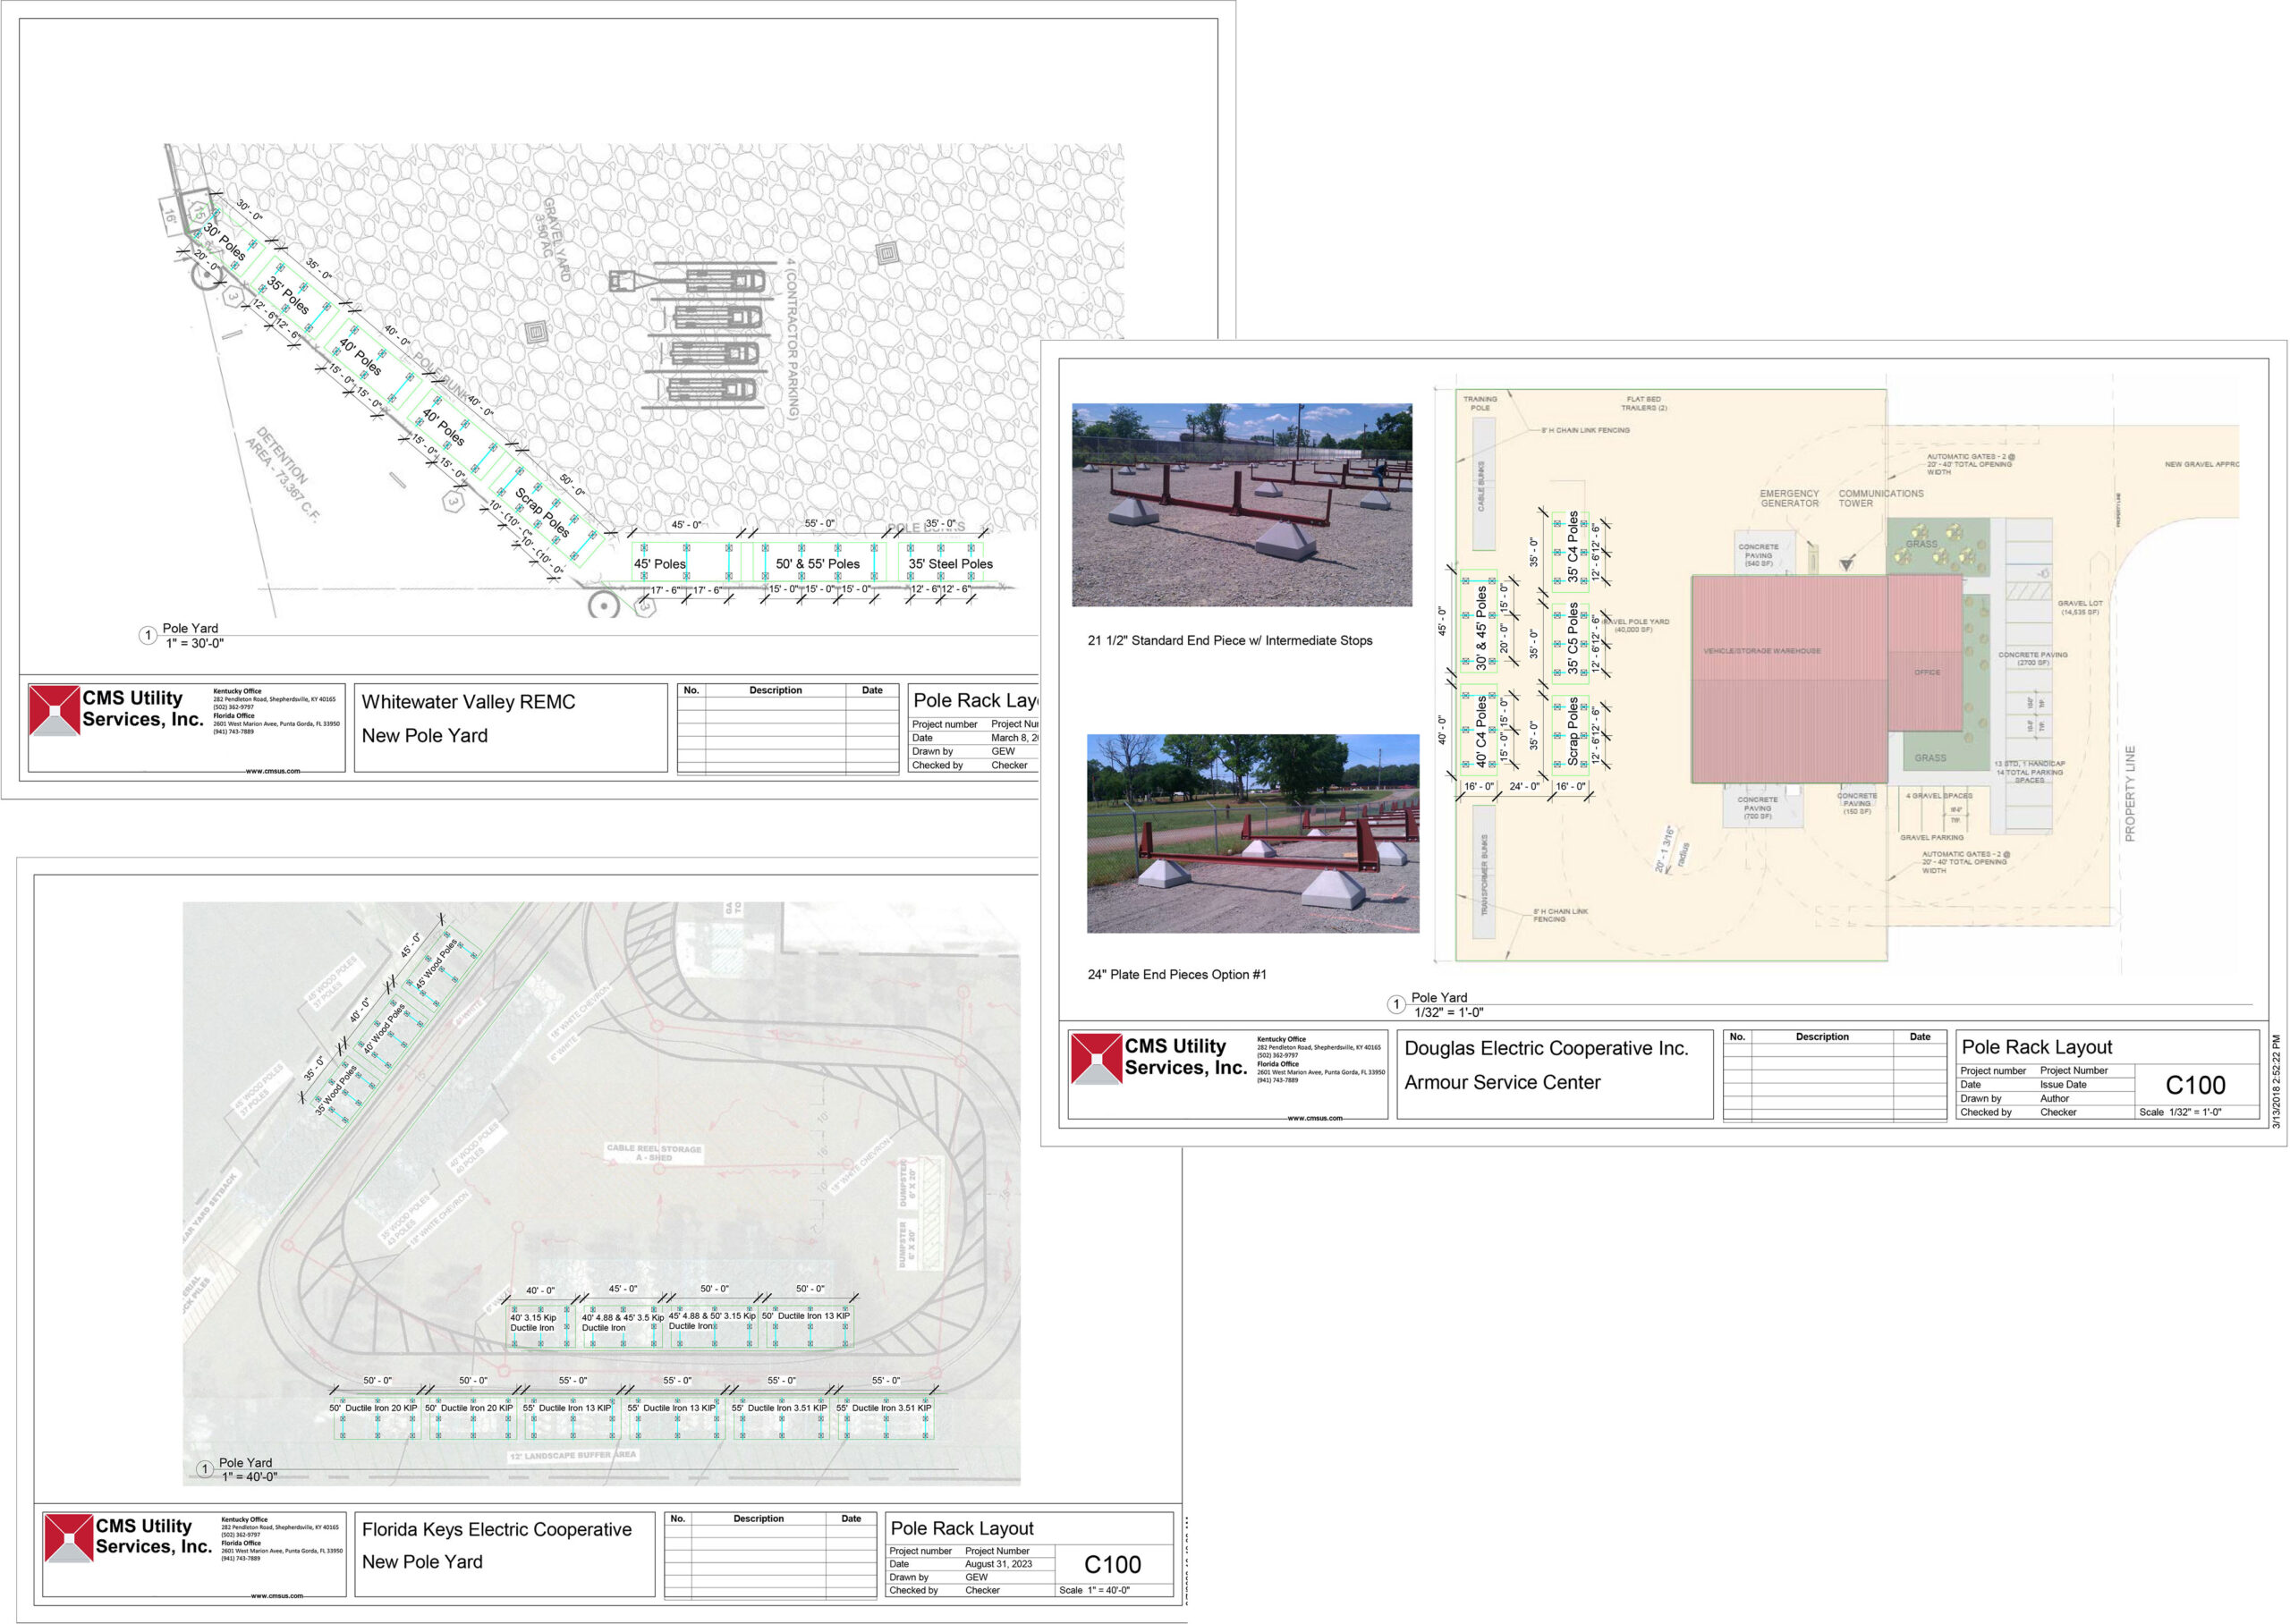Open the Plate End Pieces rack photo
The width and height of the screenshot is (2290, 1624).
point(1253,834)
